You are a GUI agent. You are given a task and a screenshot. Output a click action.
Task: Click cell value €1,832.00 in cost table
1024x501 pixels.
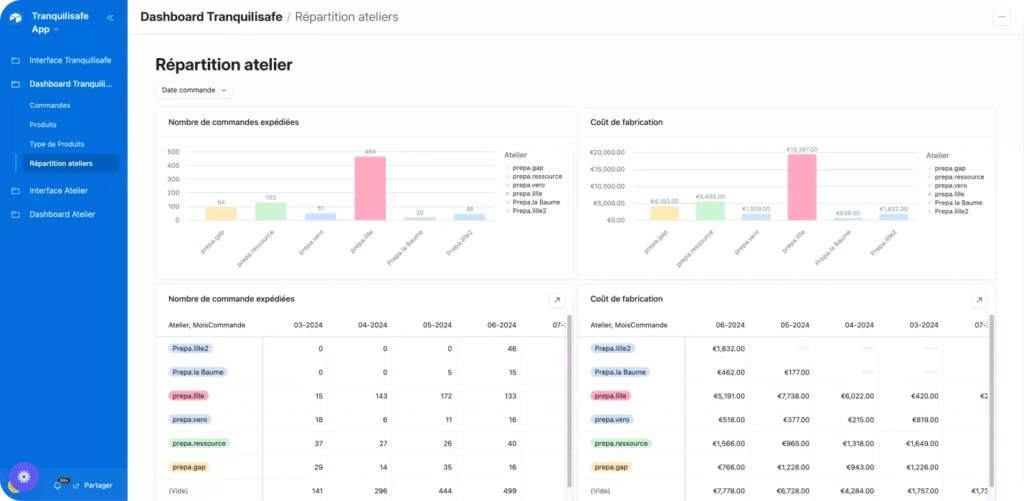729,349
